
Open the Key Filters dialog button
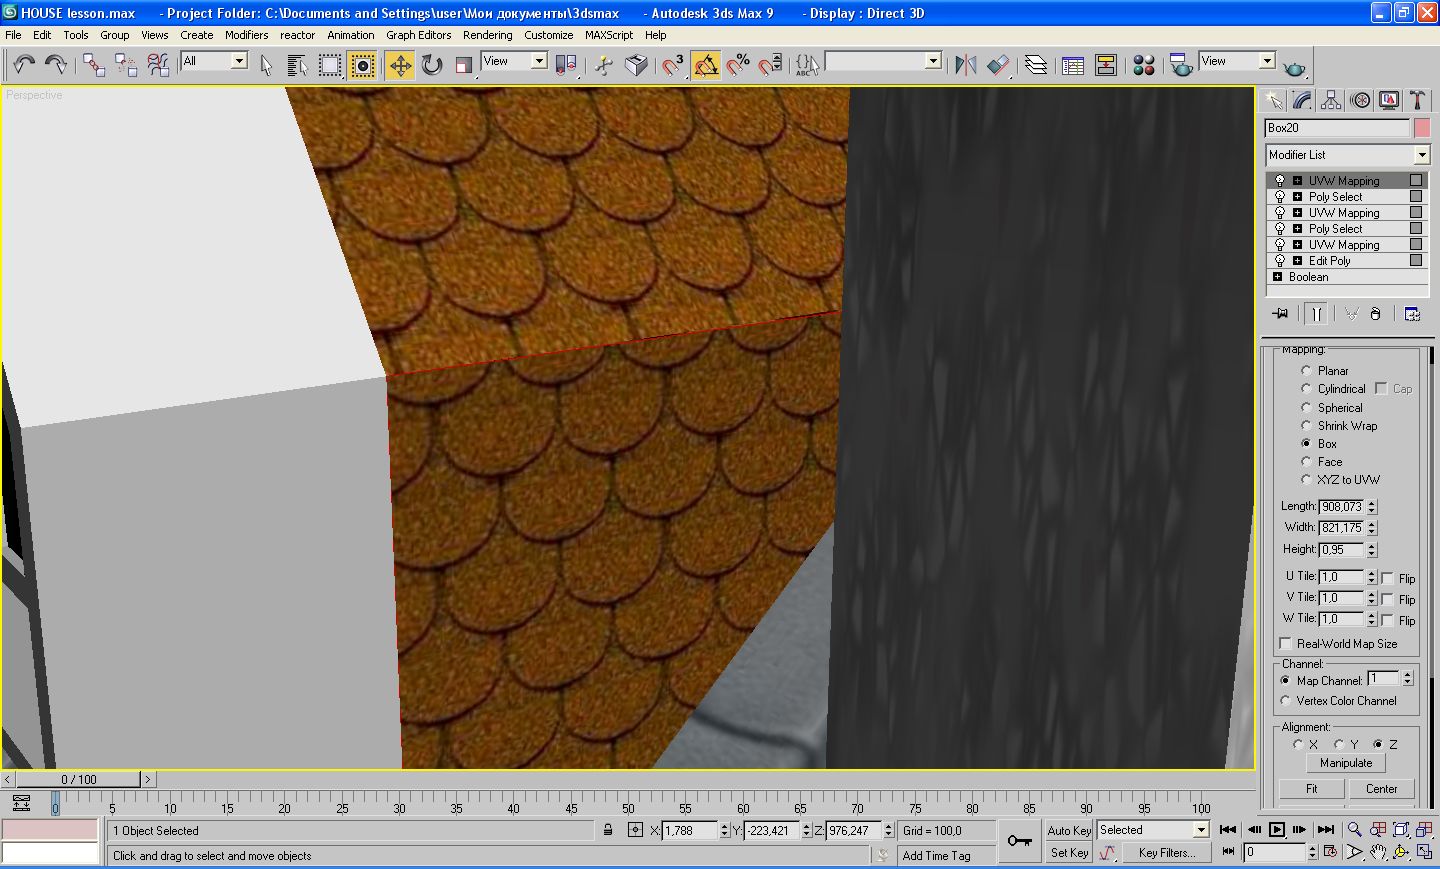click(x=1166, y=853)
